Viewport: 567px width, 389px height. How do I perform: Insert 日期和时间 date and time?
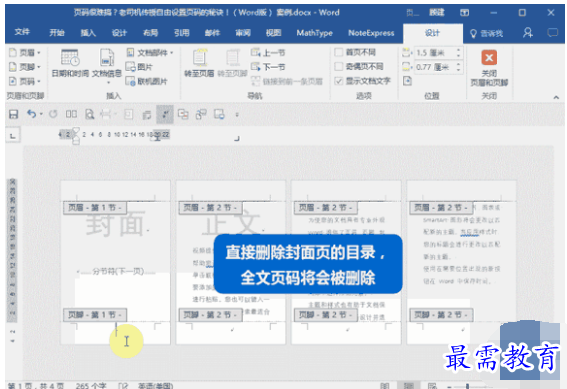[x=70, y=64]
